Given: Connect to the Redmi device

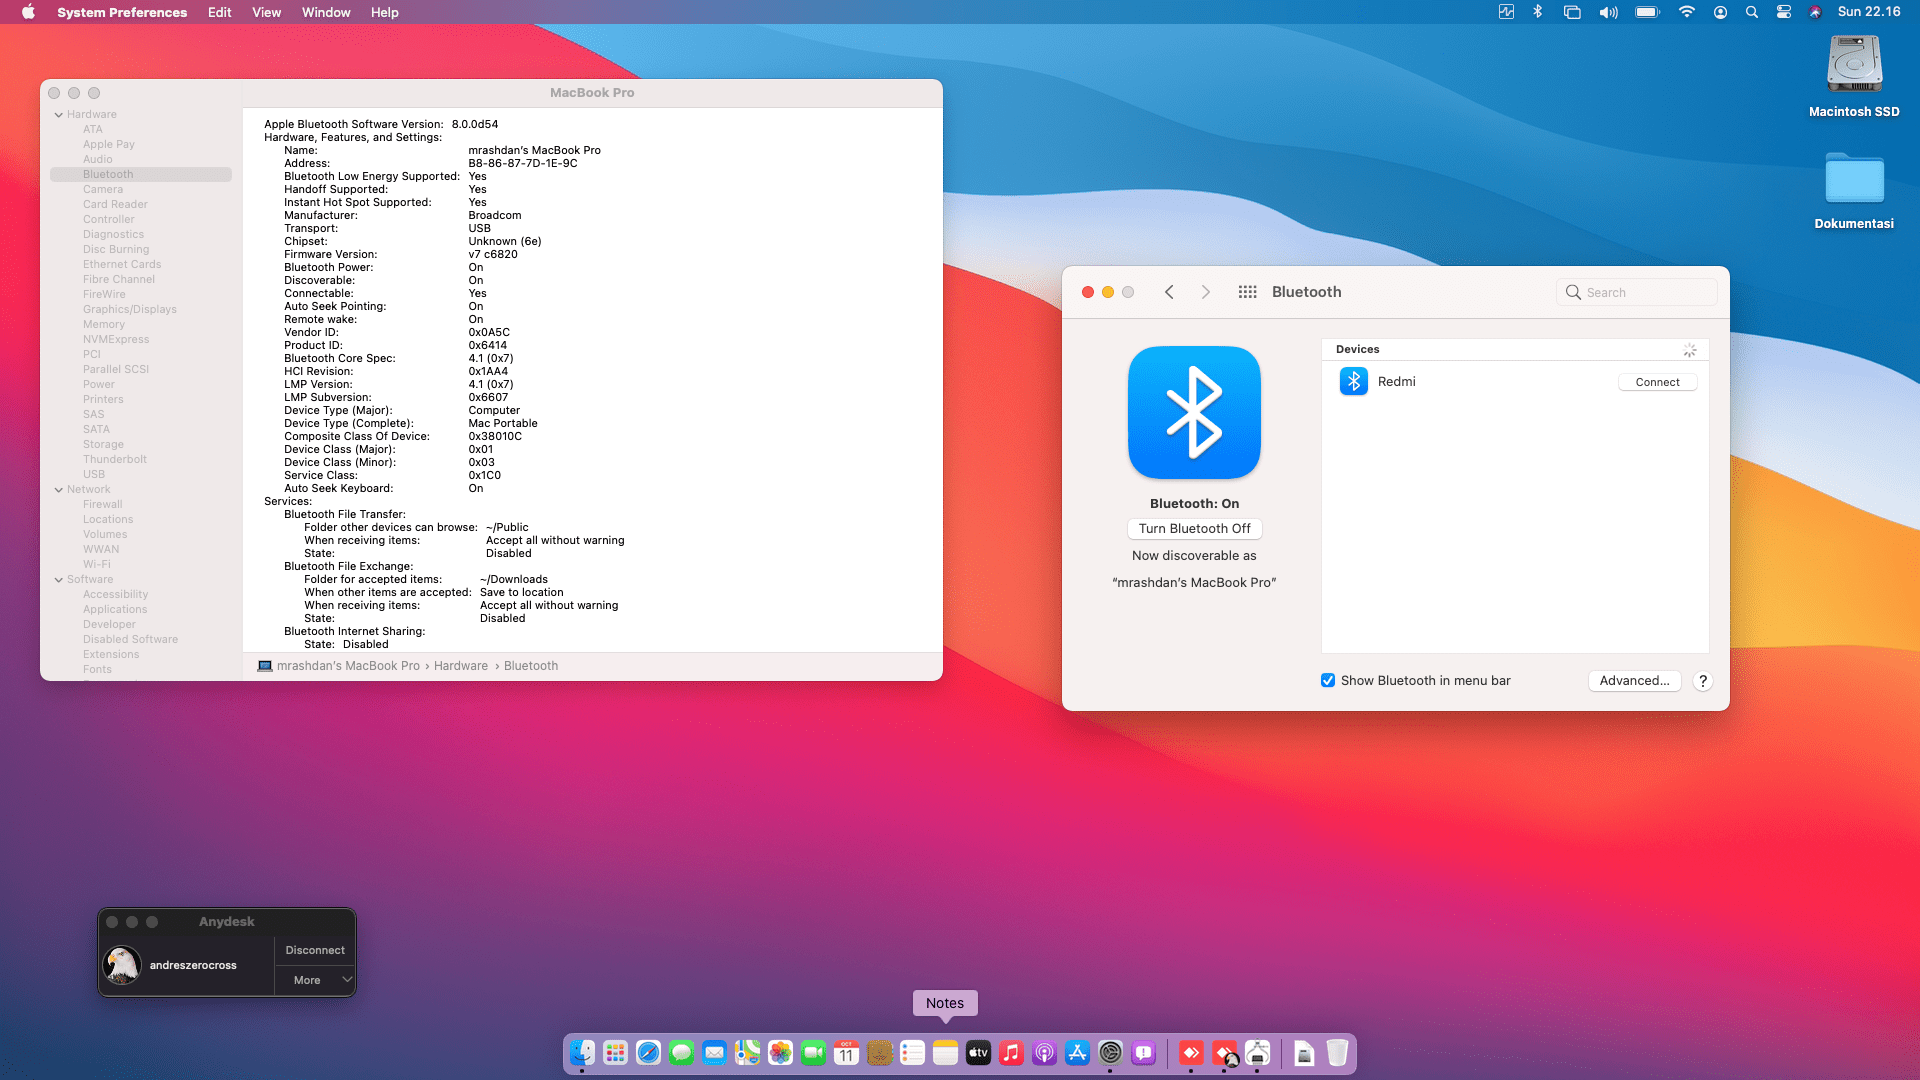Looking at the screenshot, I should click(1657, 382).
